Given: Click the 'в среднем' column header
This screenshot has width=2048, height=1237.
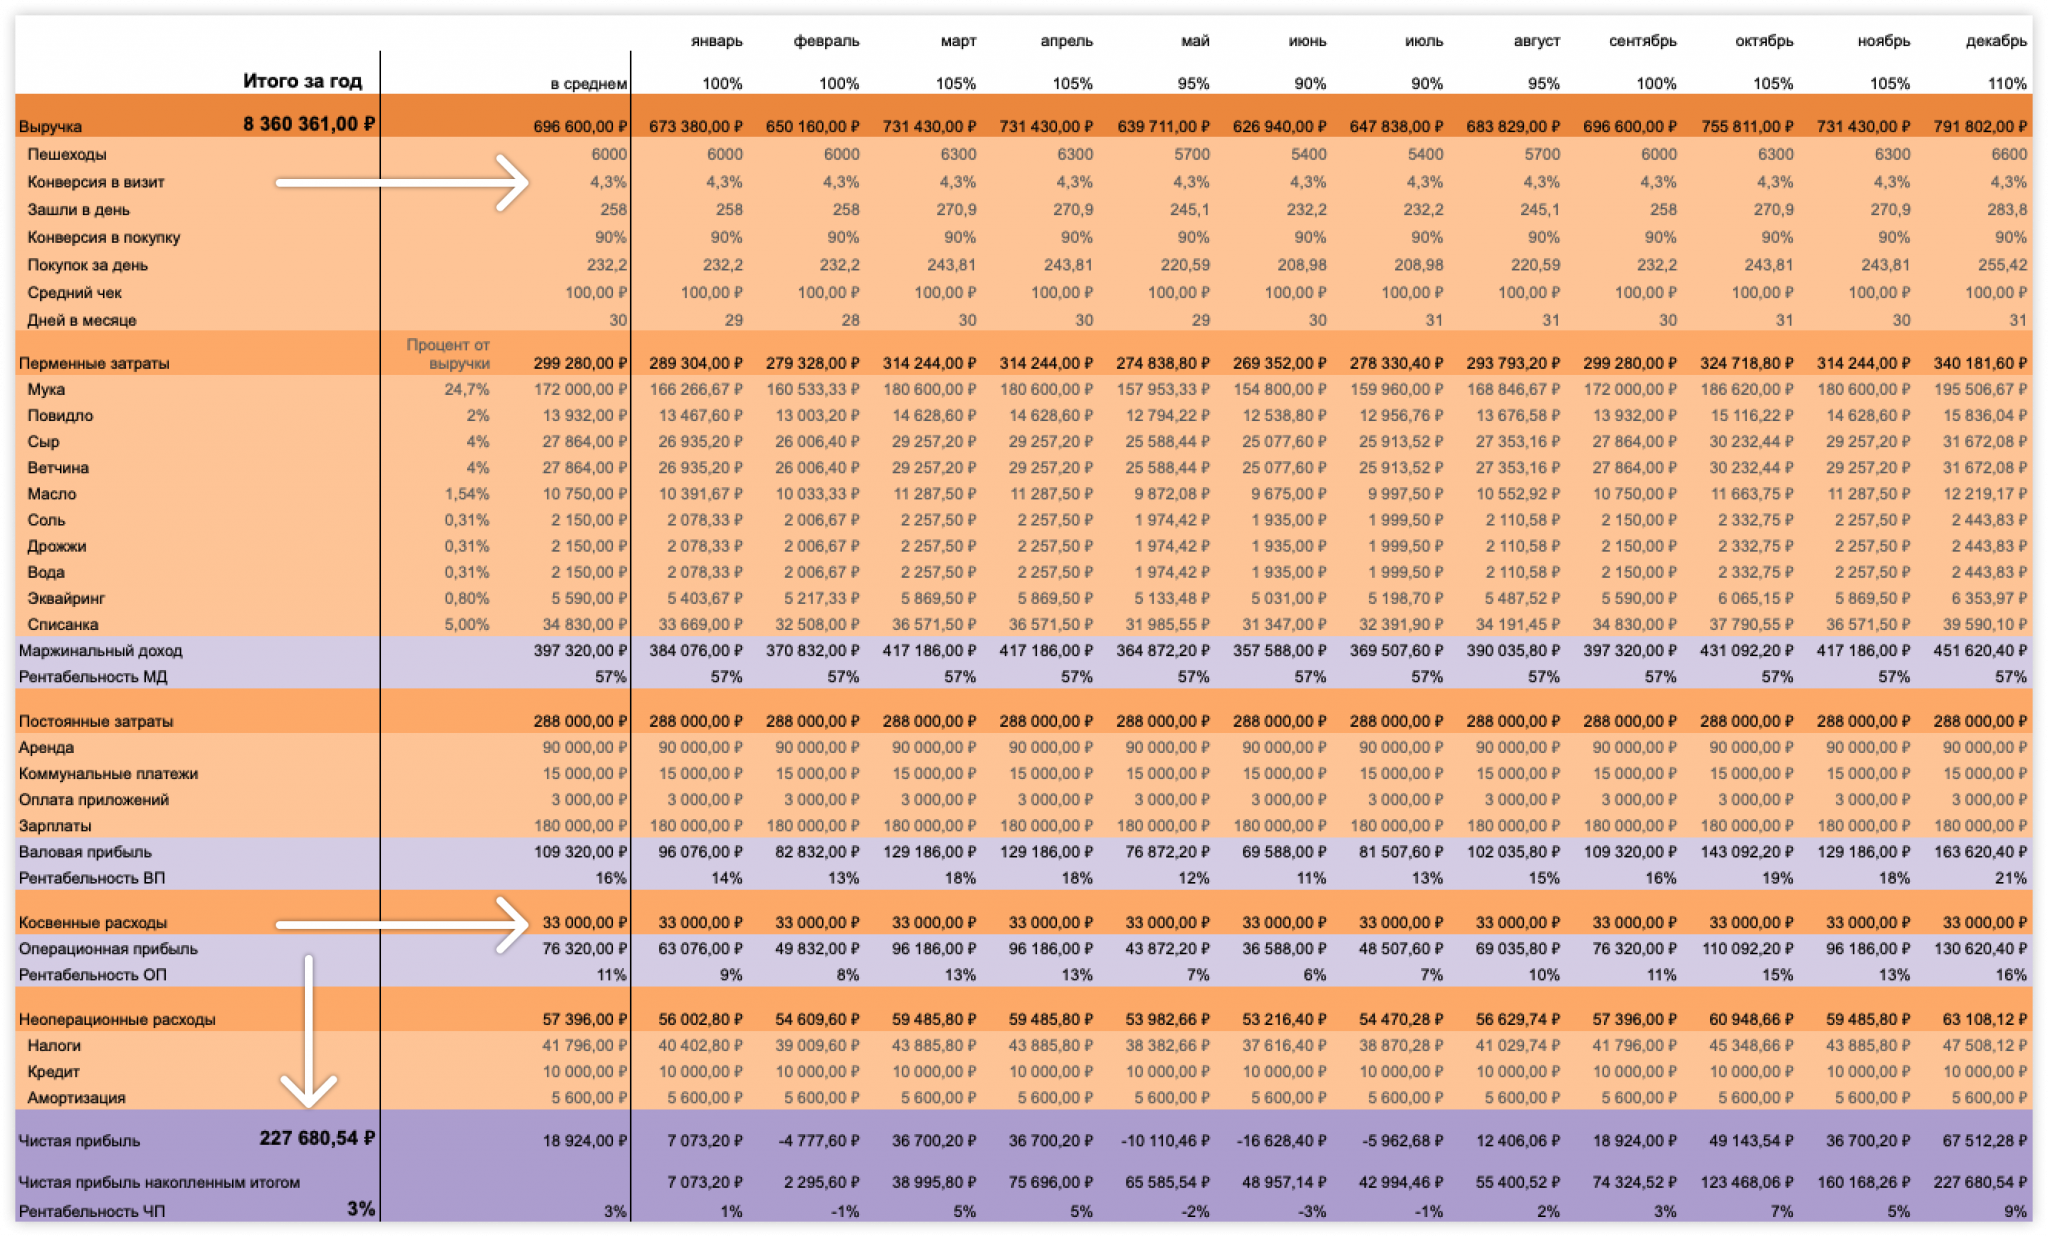Looking at the screenshot, I should pos(588,84).
